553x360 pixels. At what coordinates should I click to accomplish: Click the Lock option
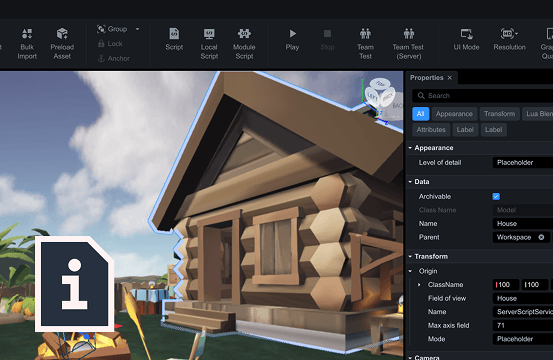[110, 44]
